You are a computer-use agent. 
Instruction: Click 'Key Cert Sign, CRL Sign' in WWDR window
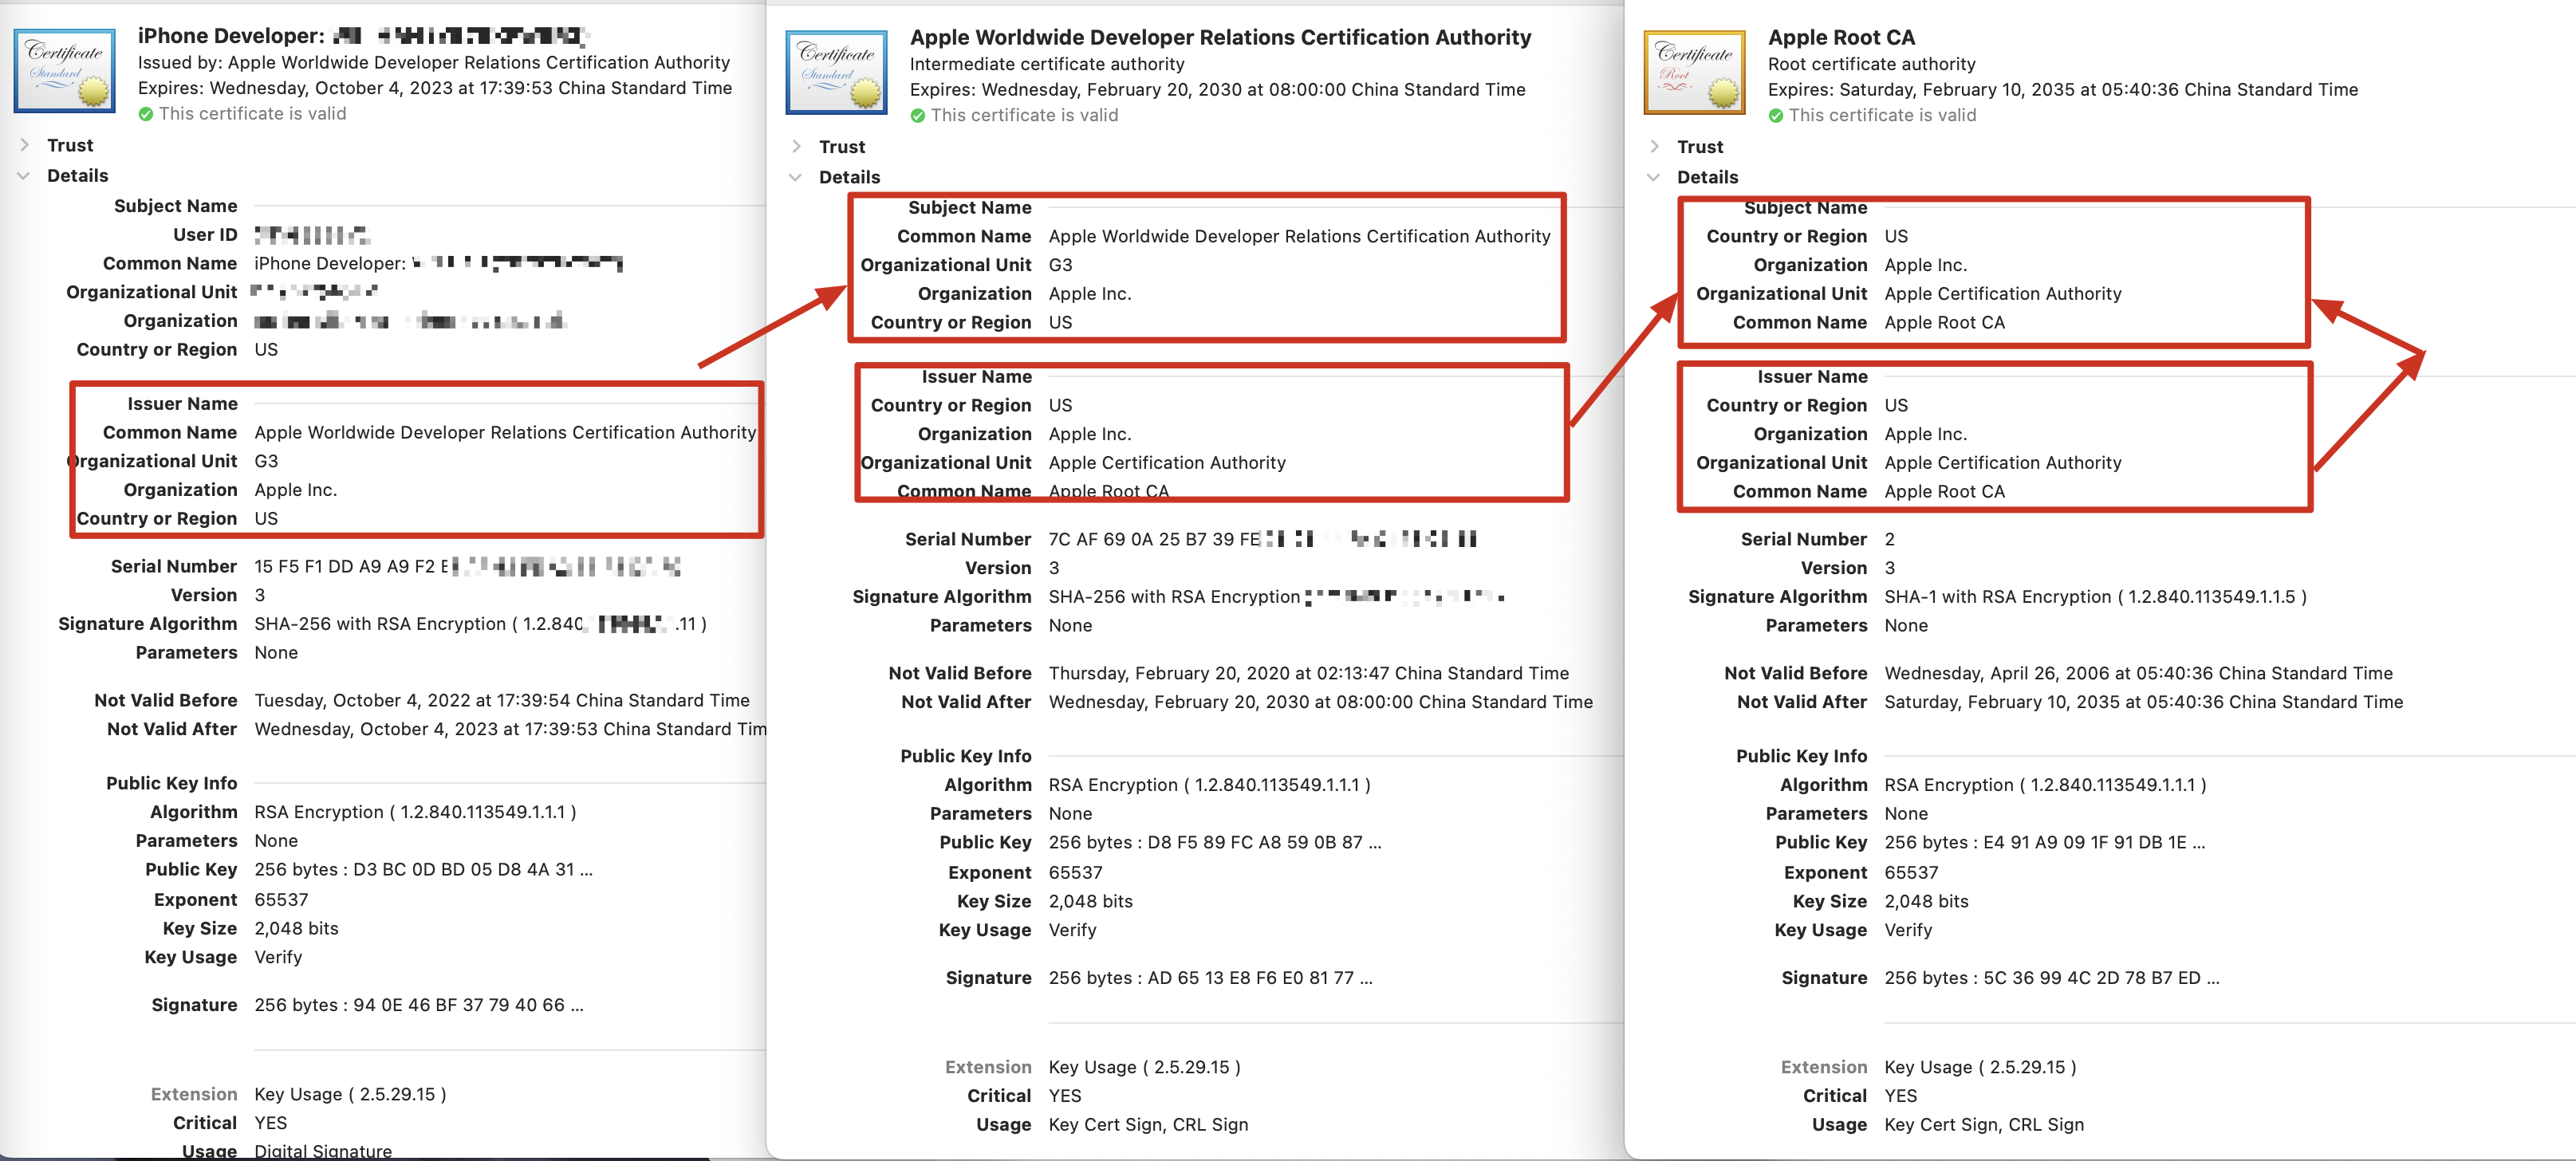coord(1148,1124)
